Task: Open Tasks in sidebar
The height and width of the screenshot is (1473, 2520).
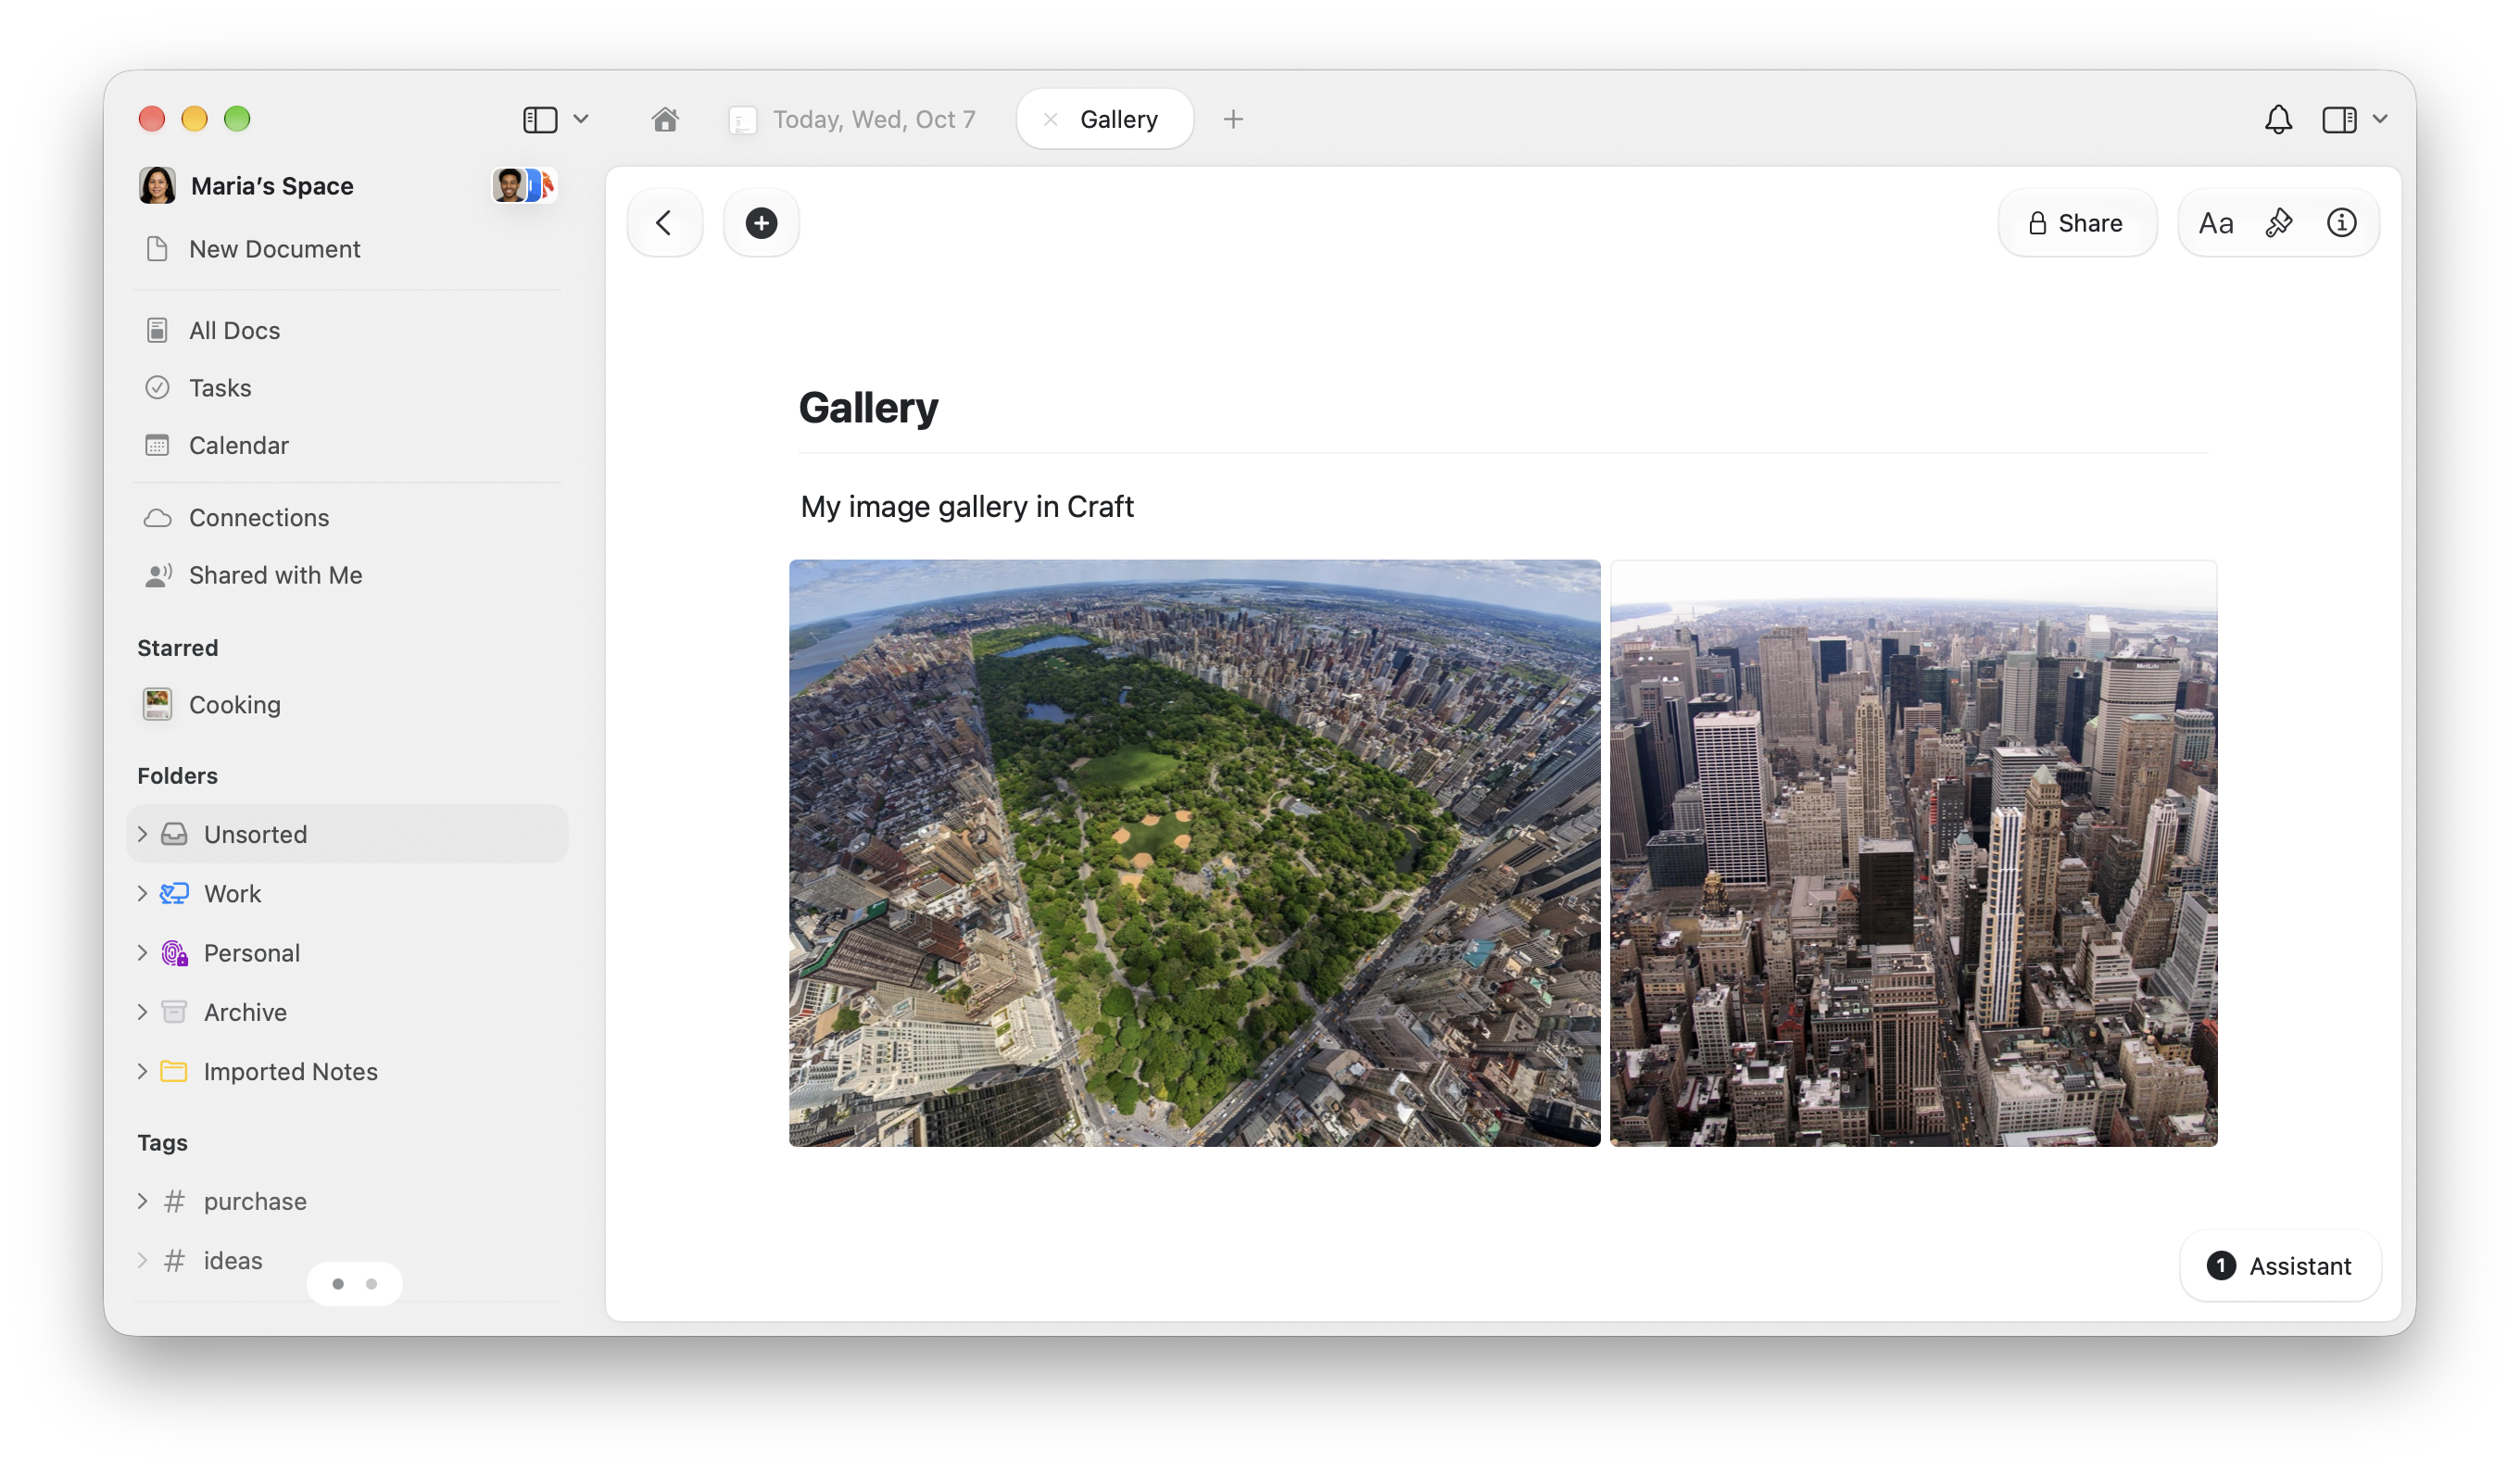Action: click(347, 388)
